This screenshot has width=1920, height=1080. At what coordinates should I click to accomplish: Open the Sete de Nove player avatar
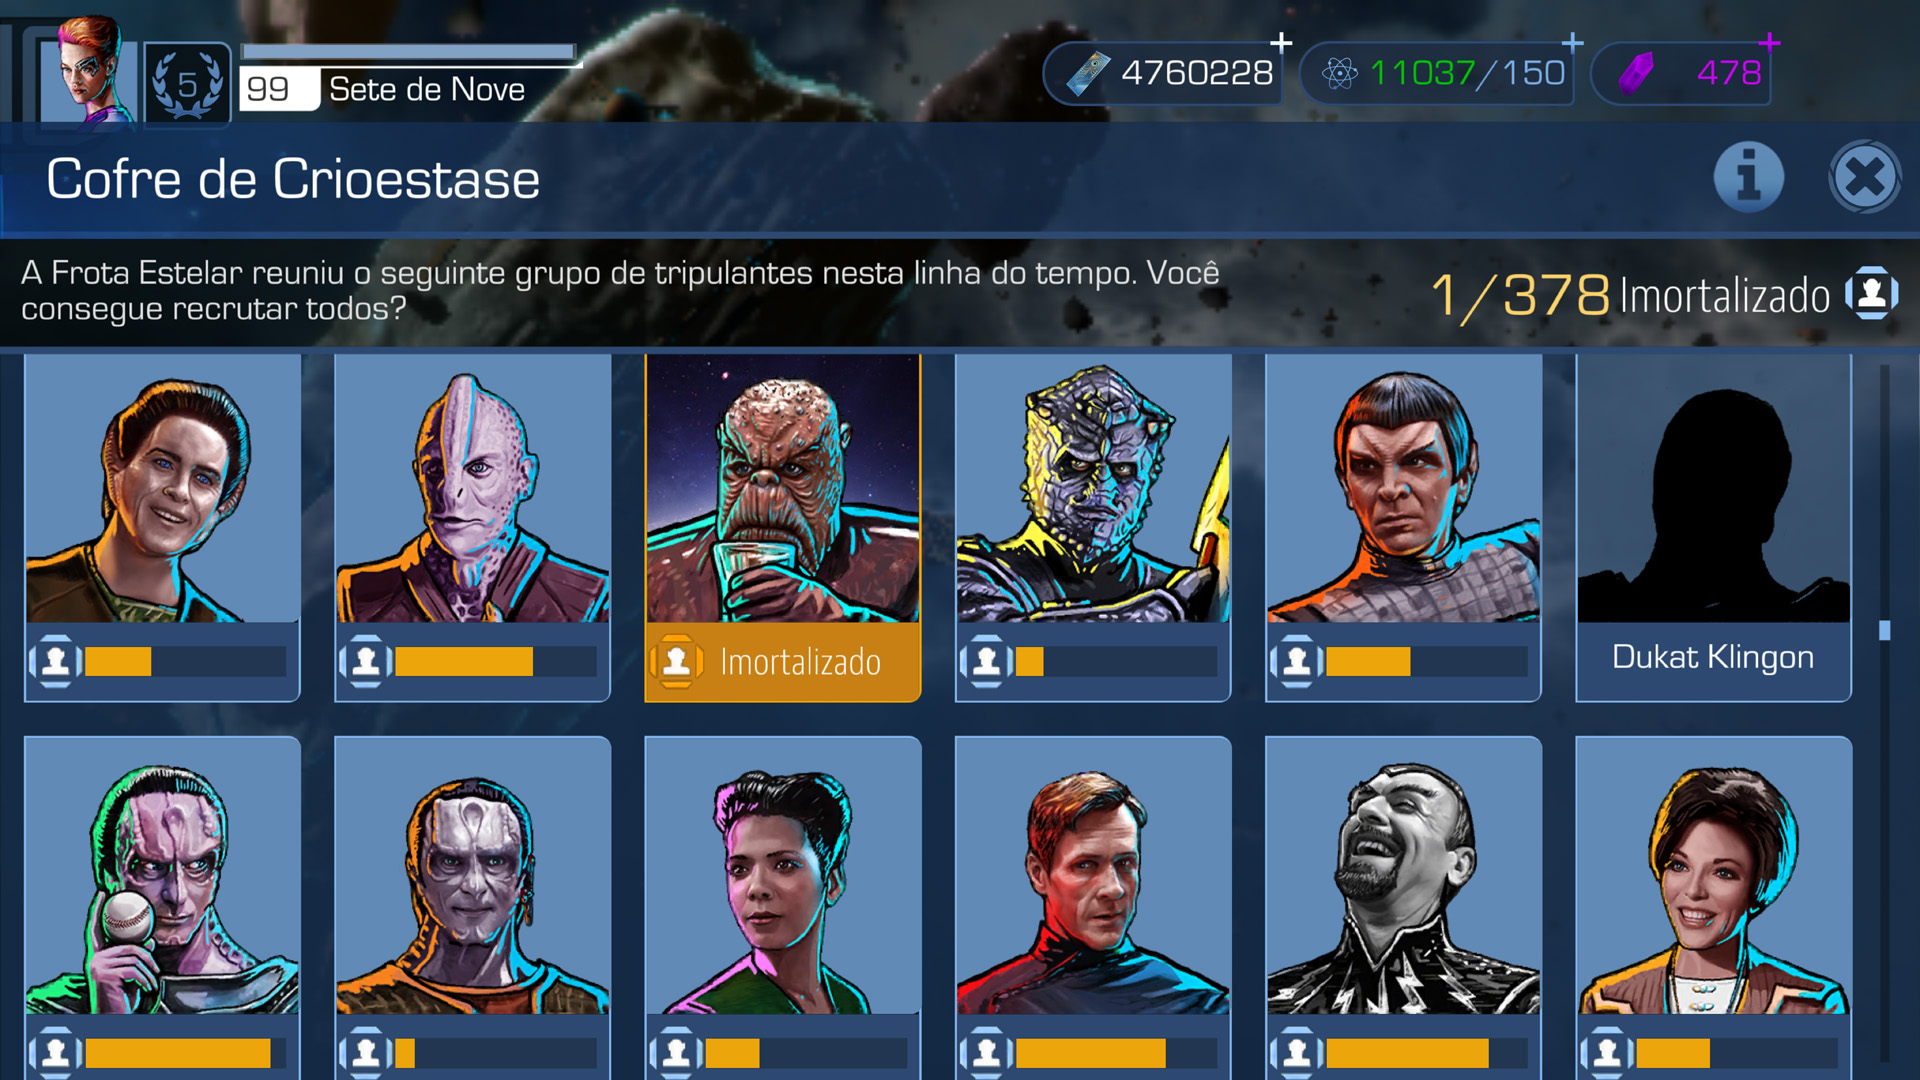pyautogui.click(x=90, y=68)
